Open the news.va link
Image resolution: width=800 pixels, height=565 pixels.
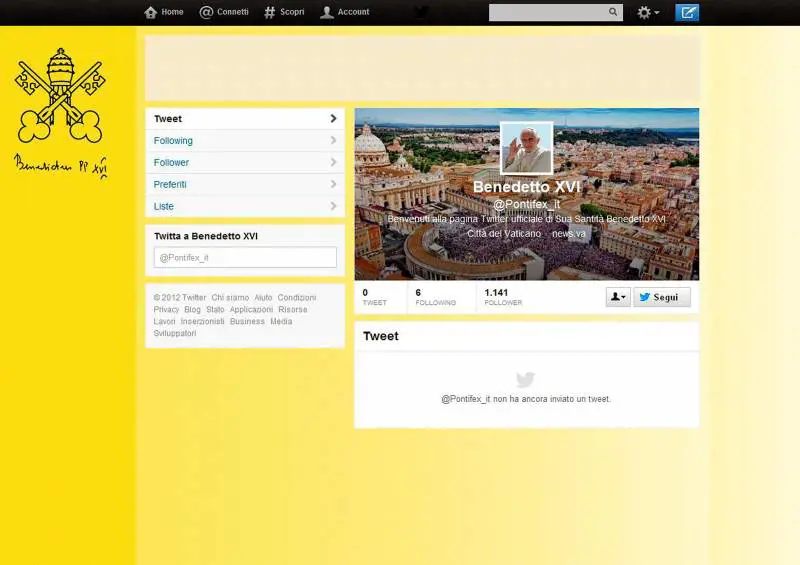point(569,233)
